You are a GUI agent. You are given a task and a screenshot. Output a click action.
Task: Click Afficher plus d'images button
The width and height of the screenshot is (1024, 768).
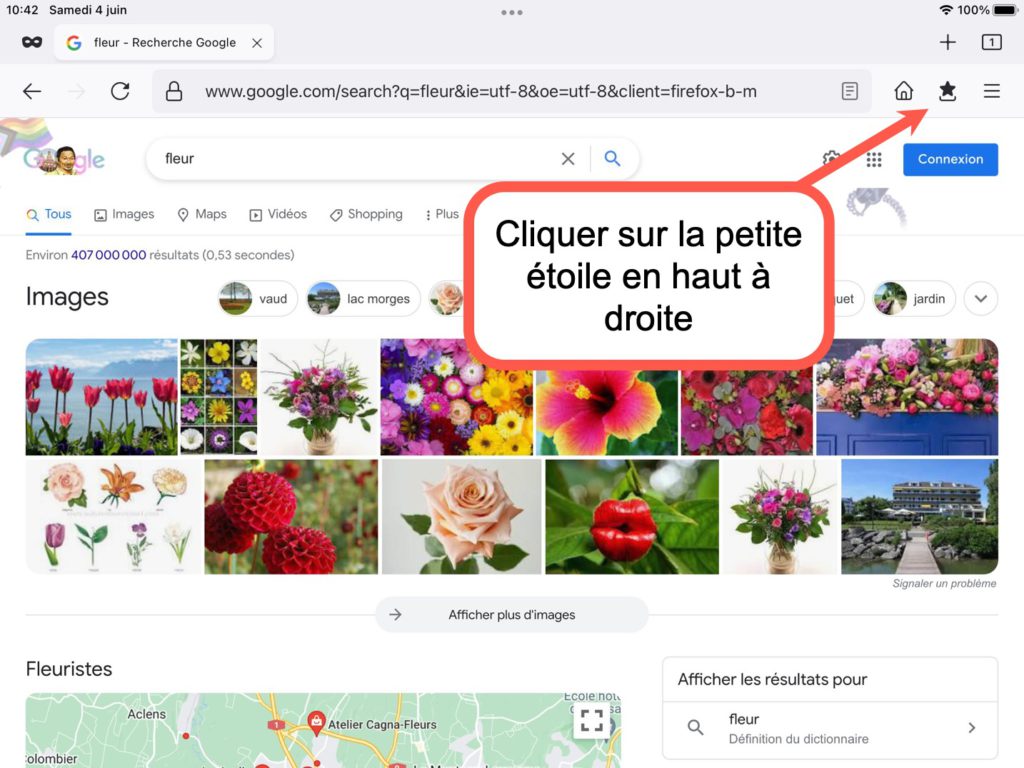tap(511, 615)
